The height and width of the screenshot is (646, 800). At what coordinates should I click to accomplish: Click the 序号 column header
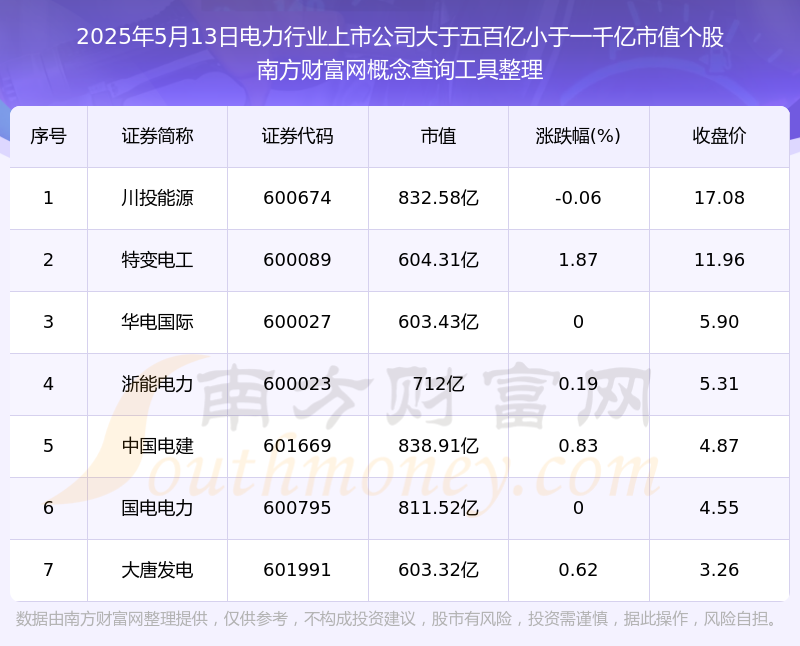point(48,136)
